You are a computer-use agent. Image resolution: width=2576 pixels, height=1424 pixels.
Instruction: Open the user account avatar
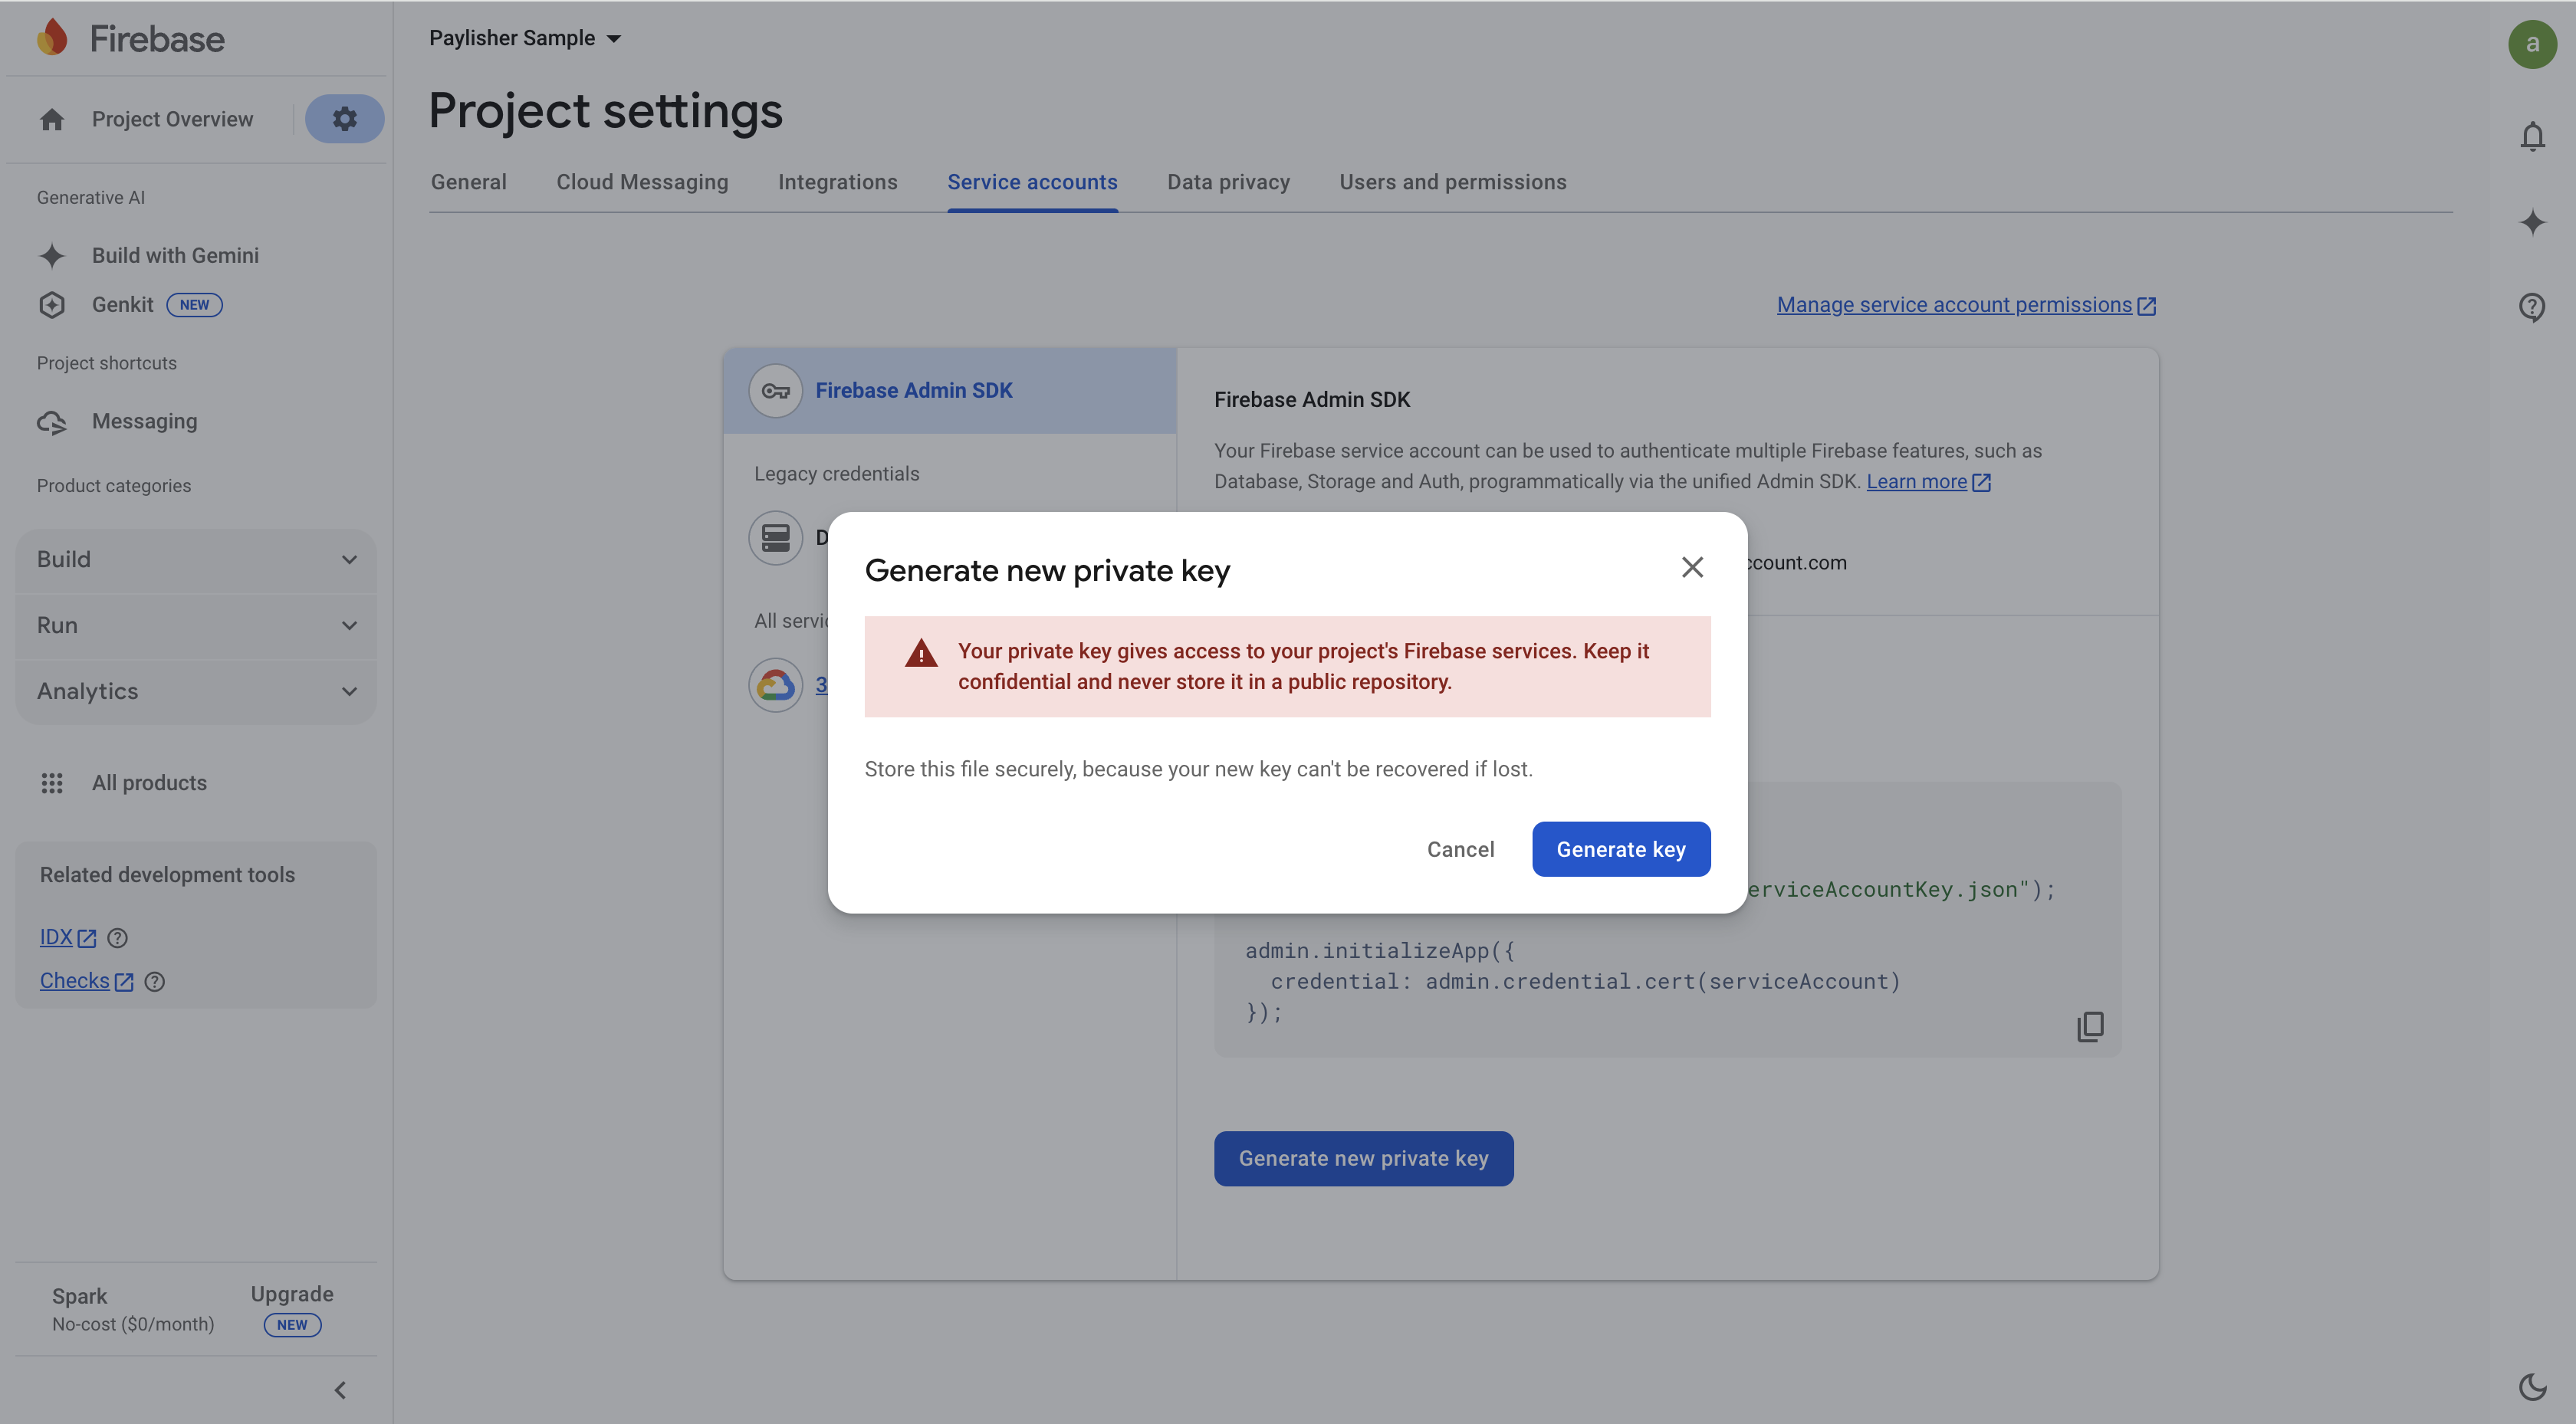pyautogui.click(x=2532, y=44)
